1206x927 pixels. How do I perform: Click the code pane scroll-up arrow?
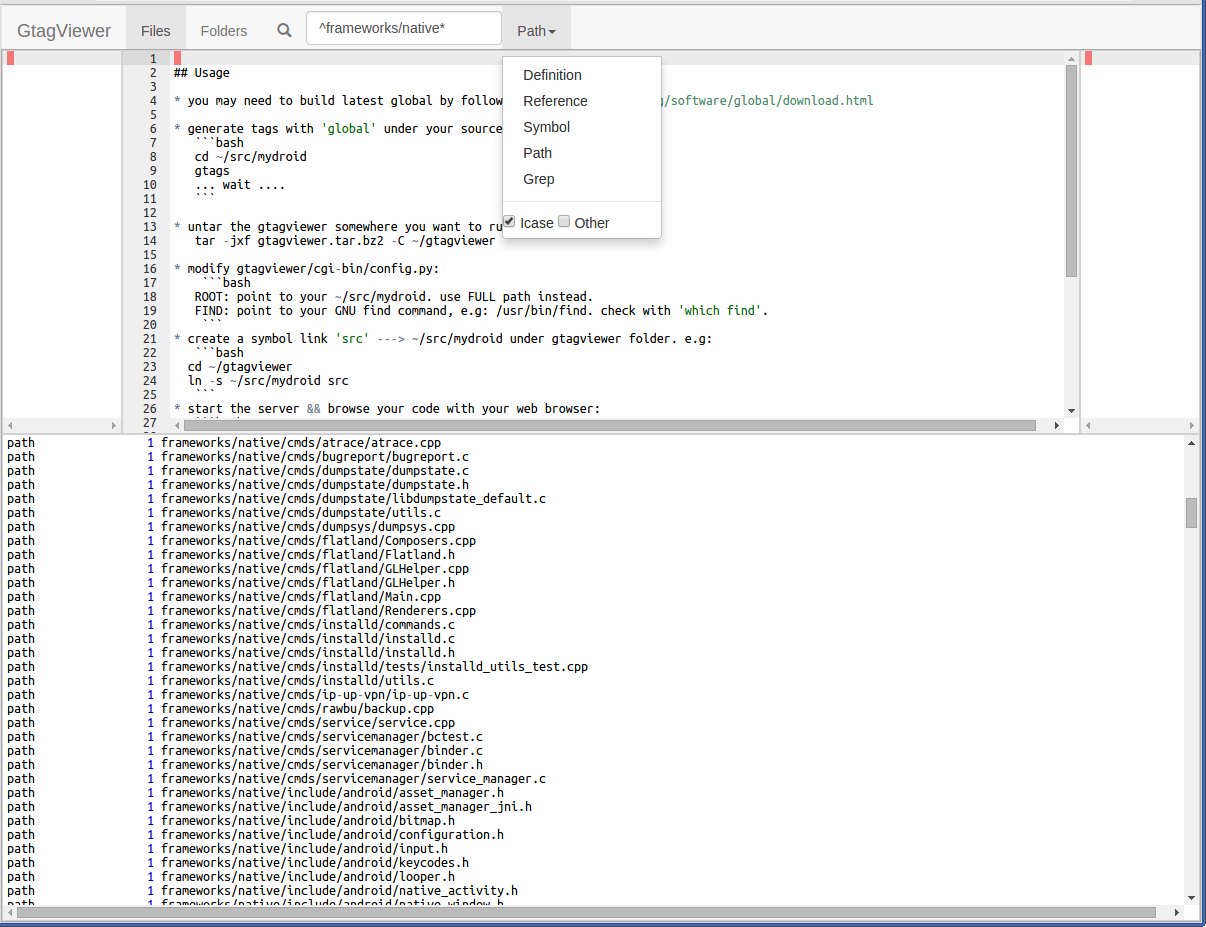click(x=1071, y=58)
